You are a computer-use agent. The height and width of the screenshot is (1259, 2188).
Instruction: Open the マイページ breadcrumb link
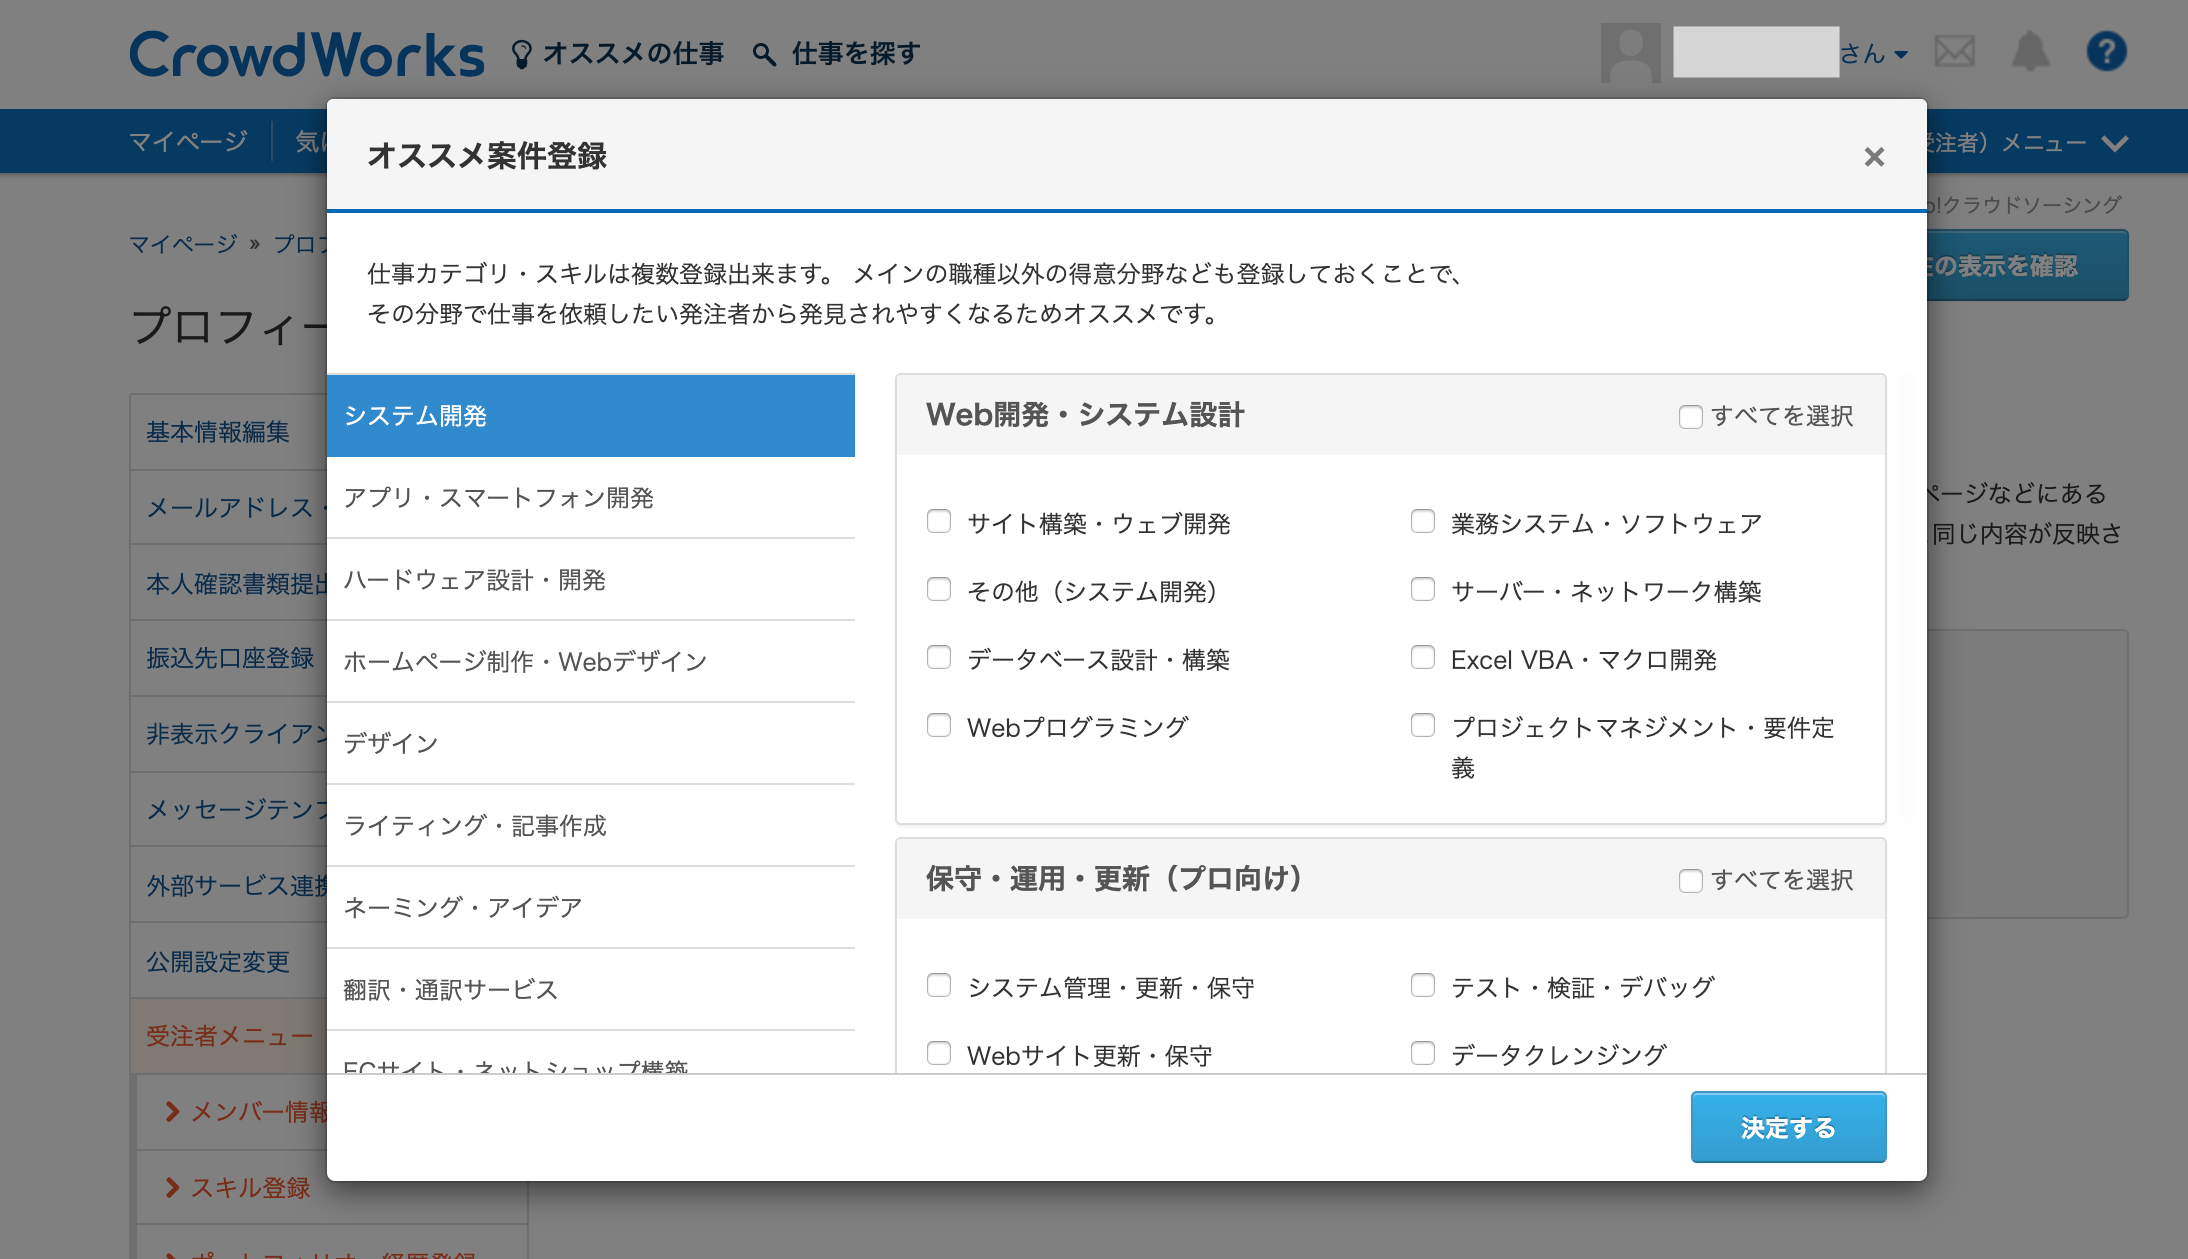[183, 244]
